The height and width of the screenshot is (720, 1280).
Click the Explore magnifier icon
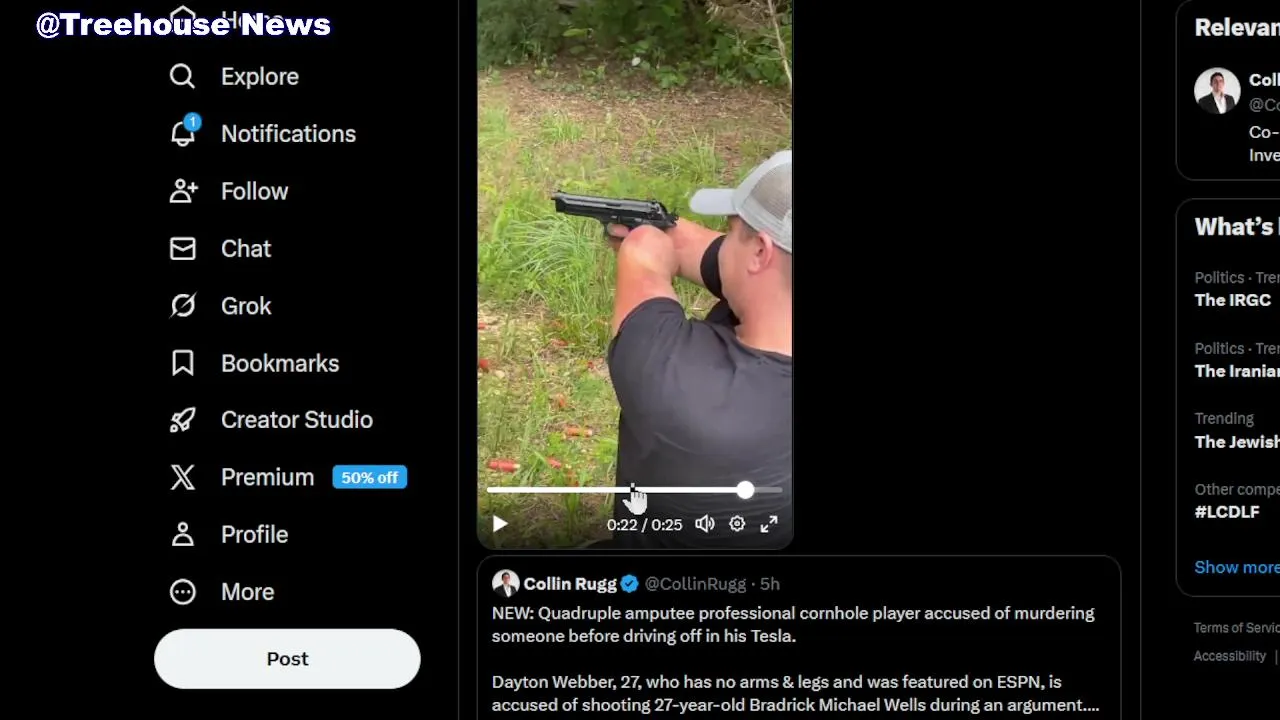[182, 77]
